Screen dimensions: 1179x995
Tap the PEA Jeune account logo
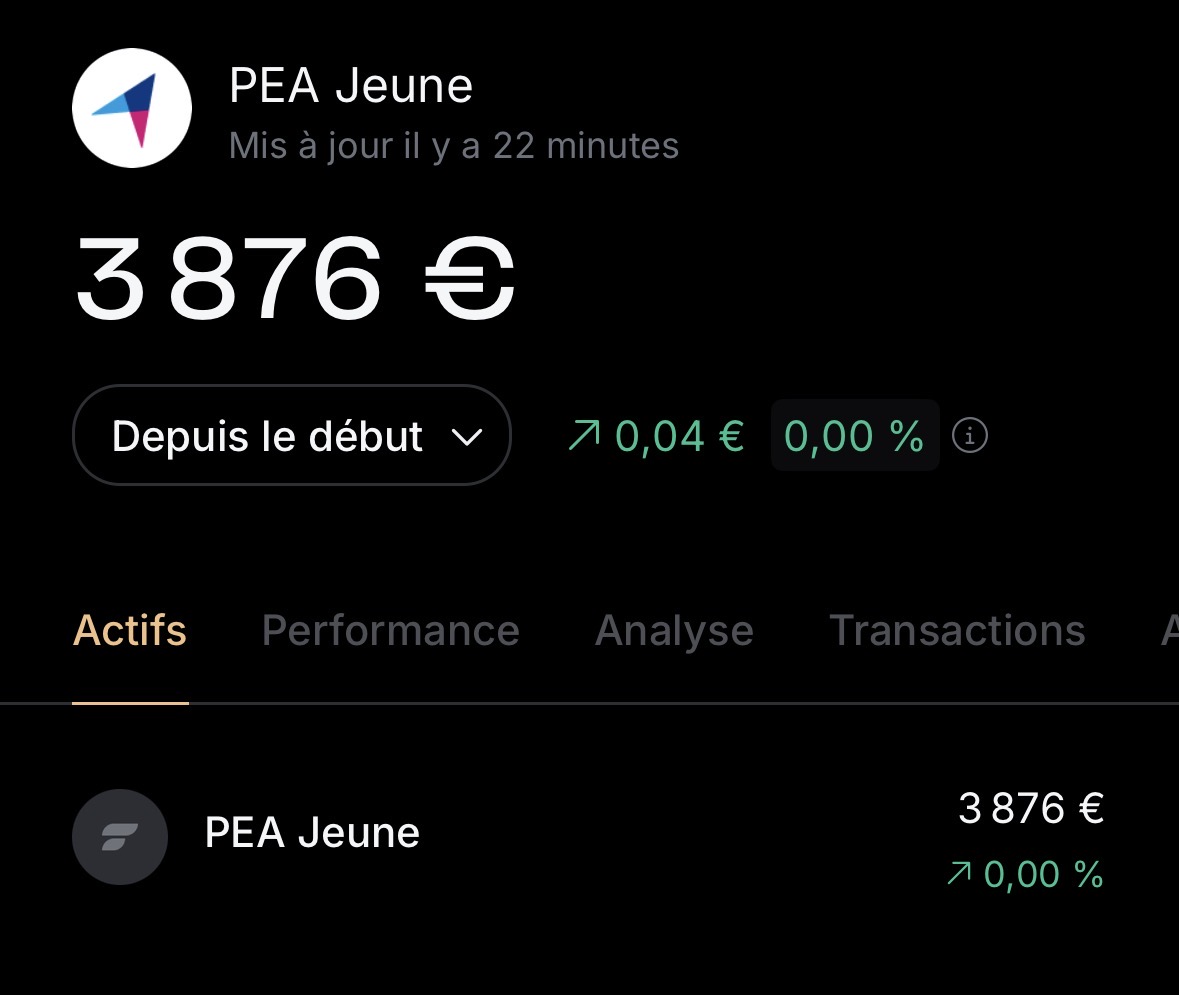(x=132, y=108)
